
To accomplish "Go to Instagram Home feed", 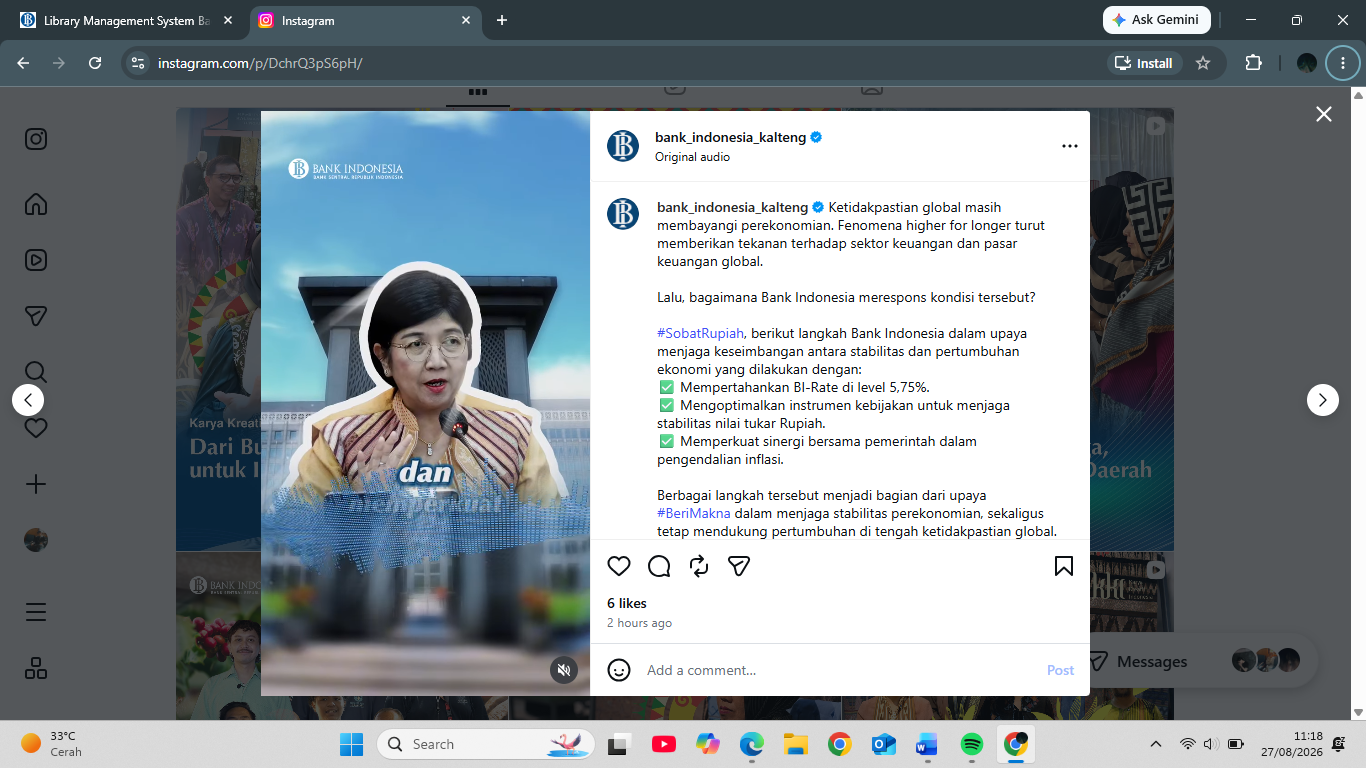I will [36, 204].
